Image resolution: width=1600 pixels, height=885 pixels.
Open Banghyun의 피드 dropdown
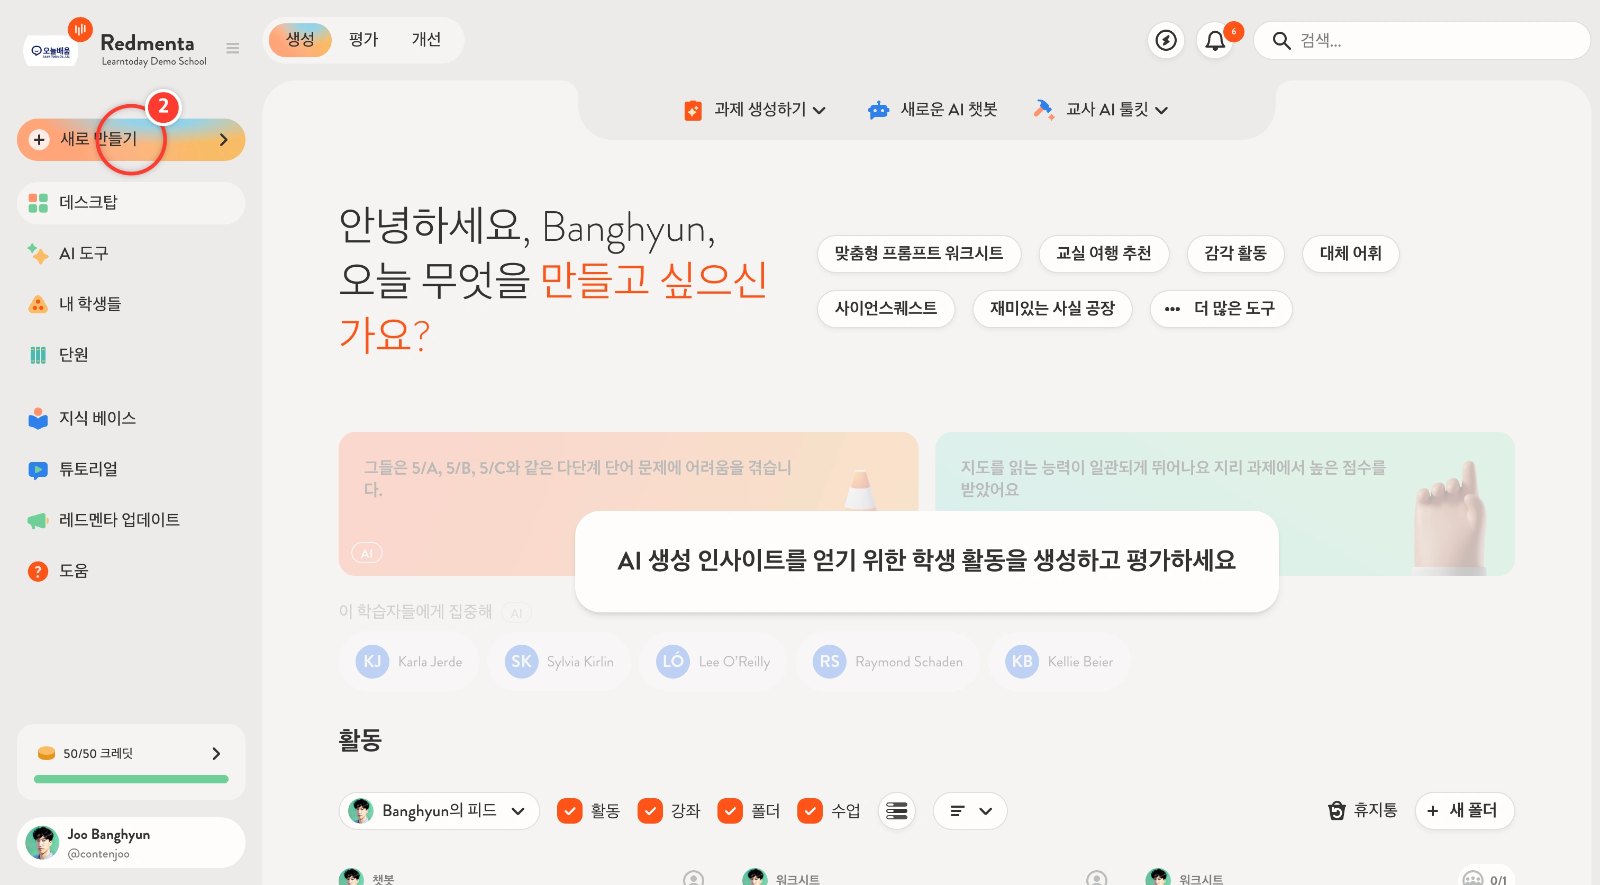click(439, 811)
